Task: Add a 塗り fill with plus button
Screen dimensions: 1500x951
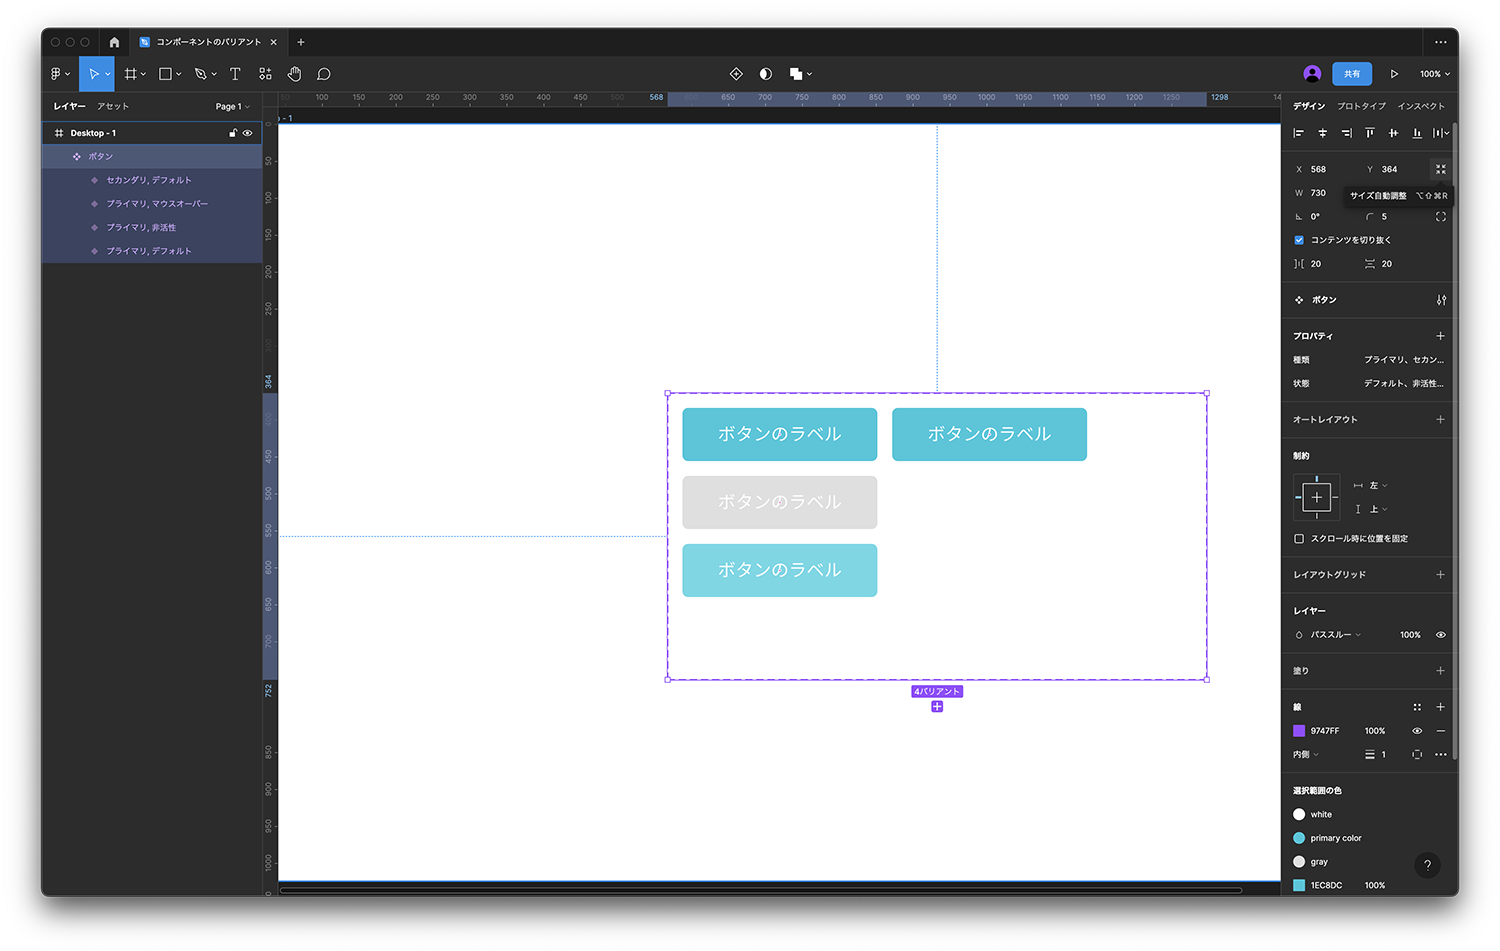Action: (x=1441, y=671)
